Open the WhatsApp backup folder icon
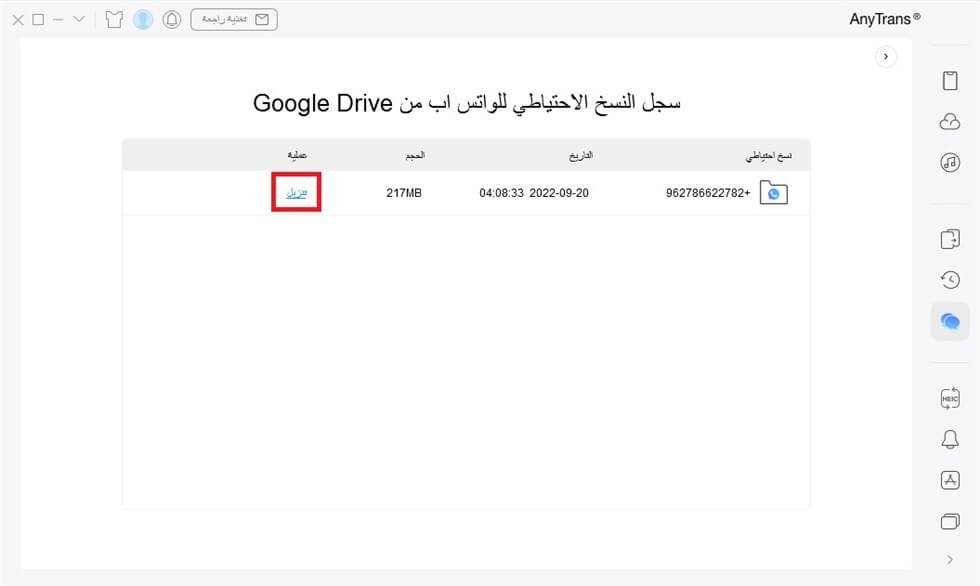The image size is (980, 586). click(x=773, y=192)
